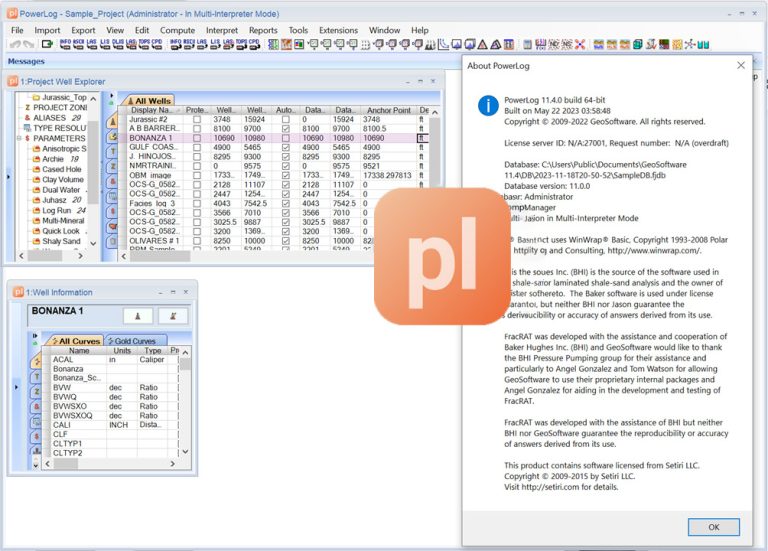Select the All Curves tab
Image resolution: width=768 pixels, height=551 pixels.
[74, 341]
